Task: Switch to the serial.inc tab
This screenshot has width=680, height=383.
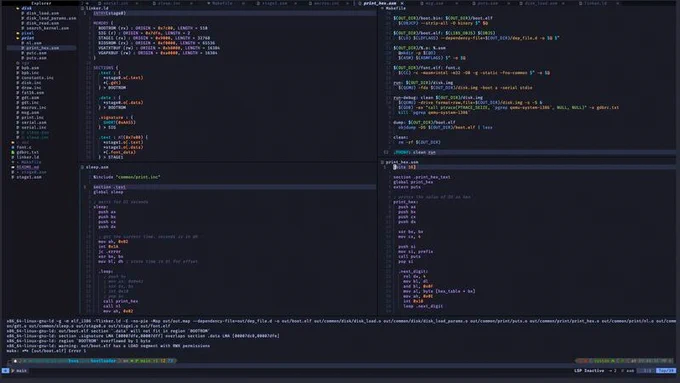Action: click(x=115, y=3)
